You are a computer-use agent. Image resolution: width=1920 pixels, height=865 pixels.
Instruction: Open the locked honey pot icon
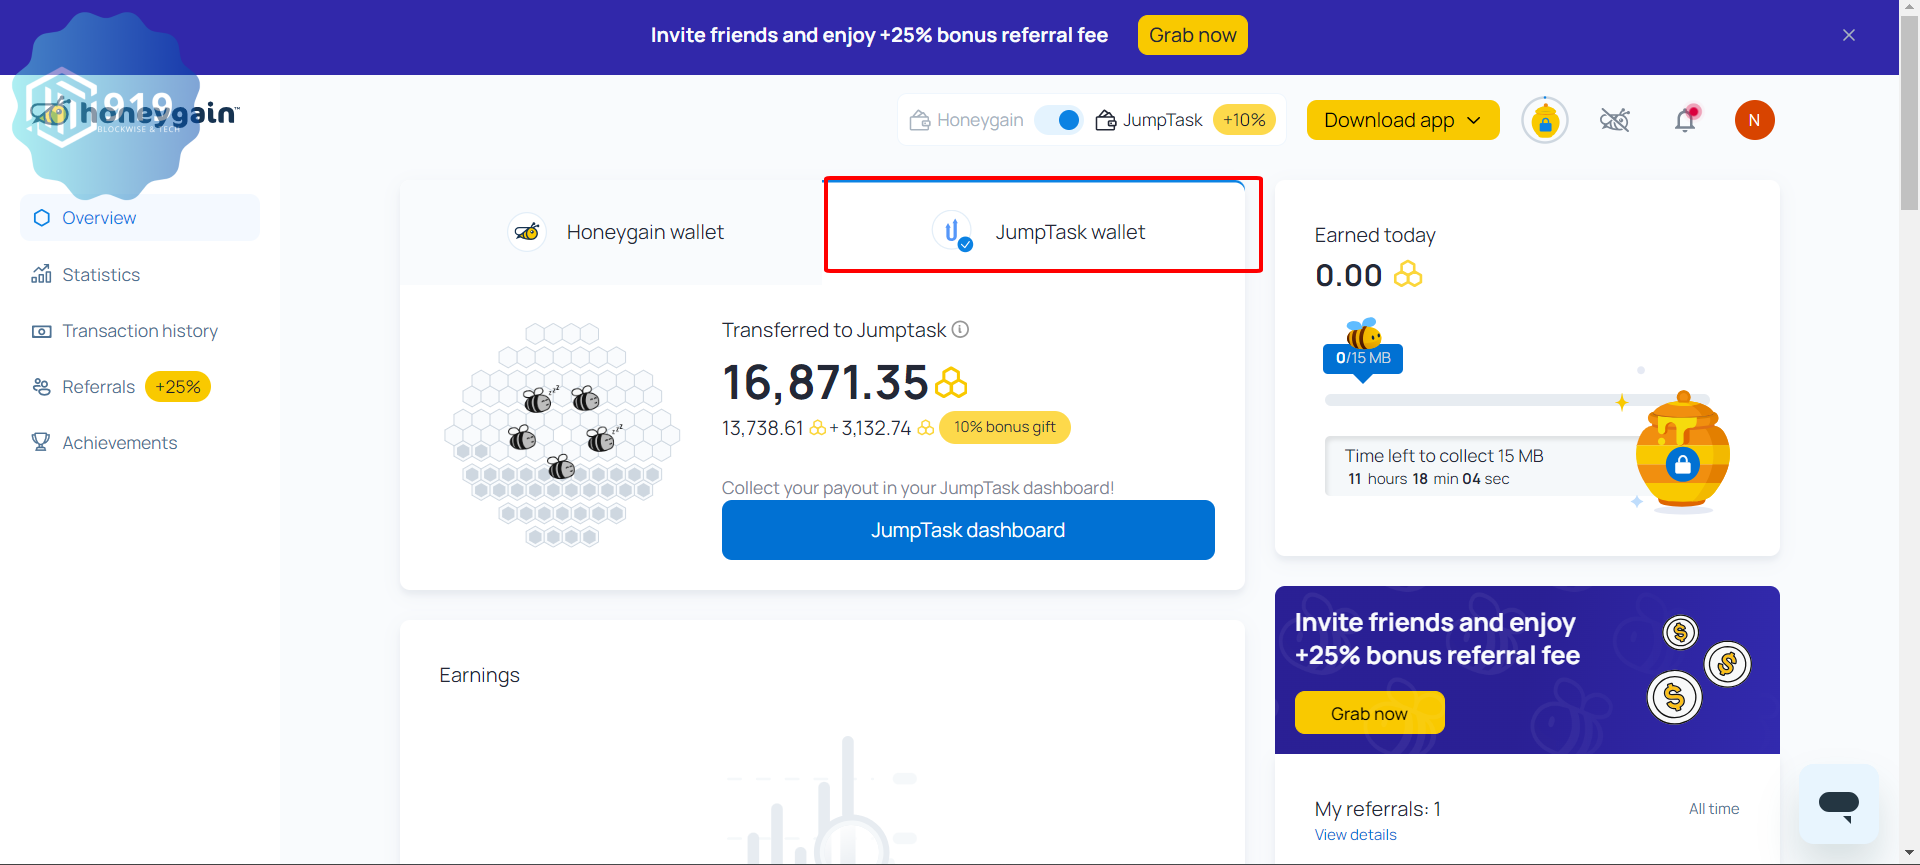click(1545, 121)
